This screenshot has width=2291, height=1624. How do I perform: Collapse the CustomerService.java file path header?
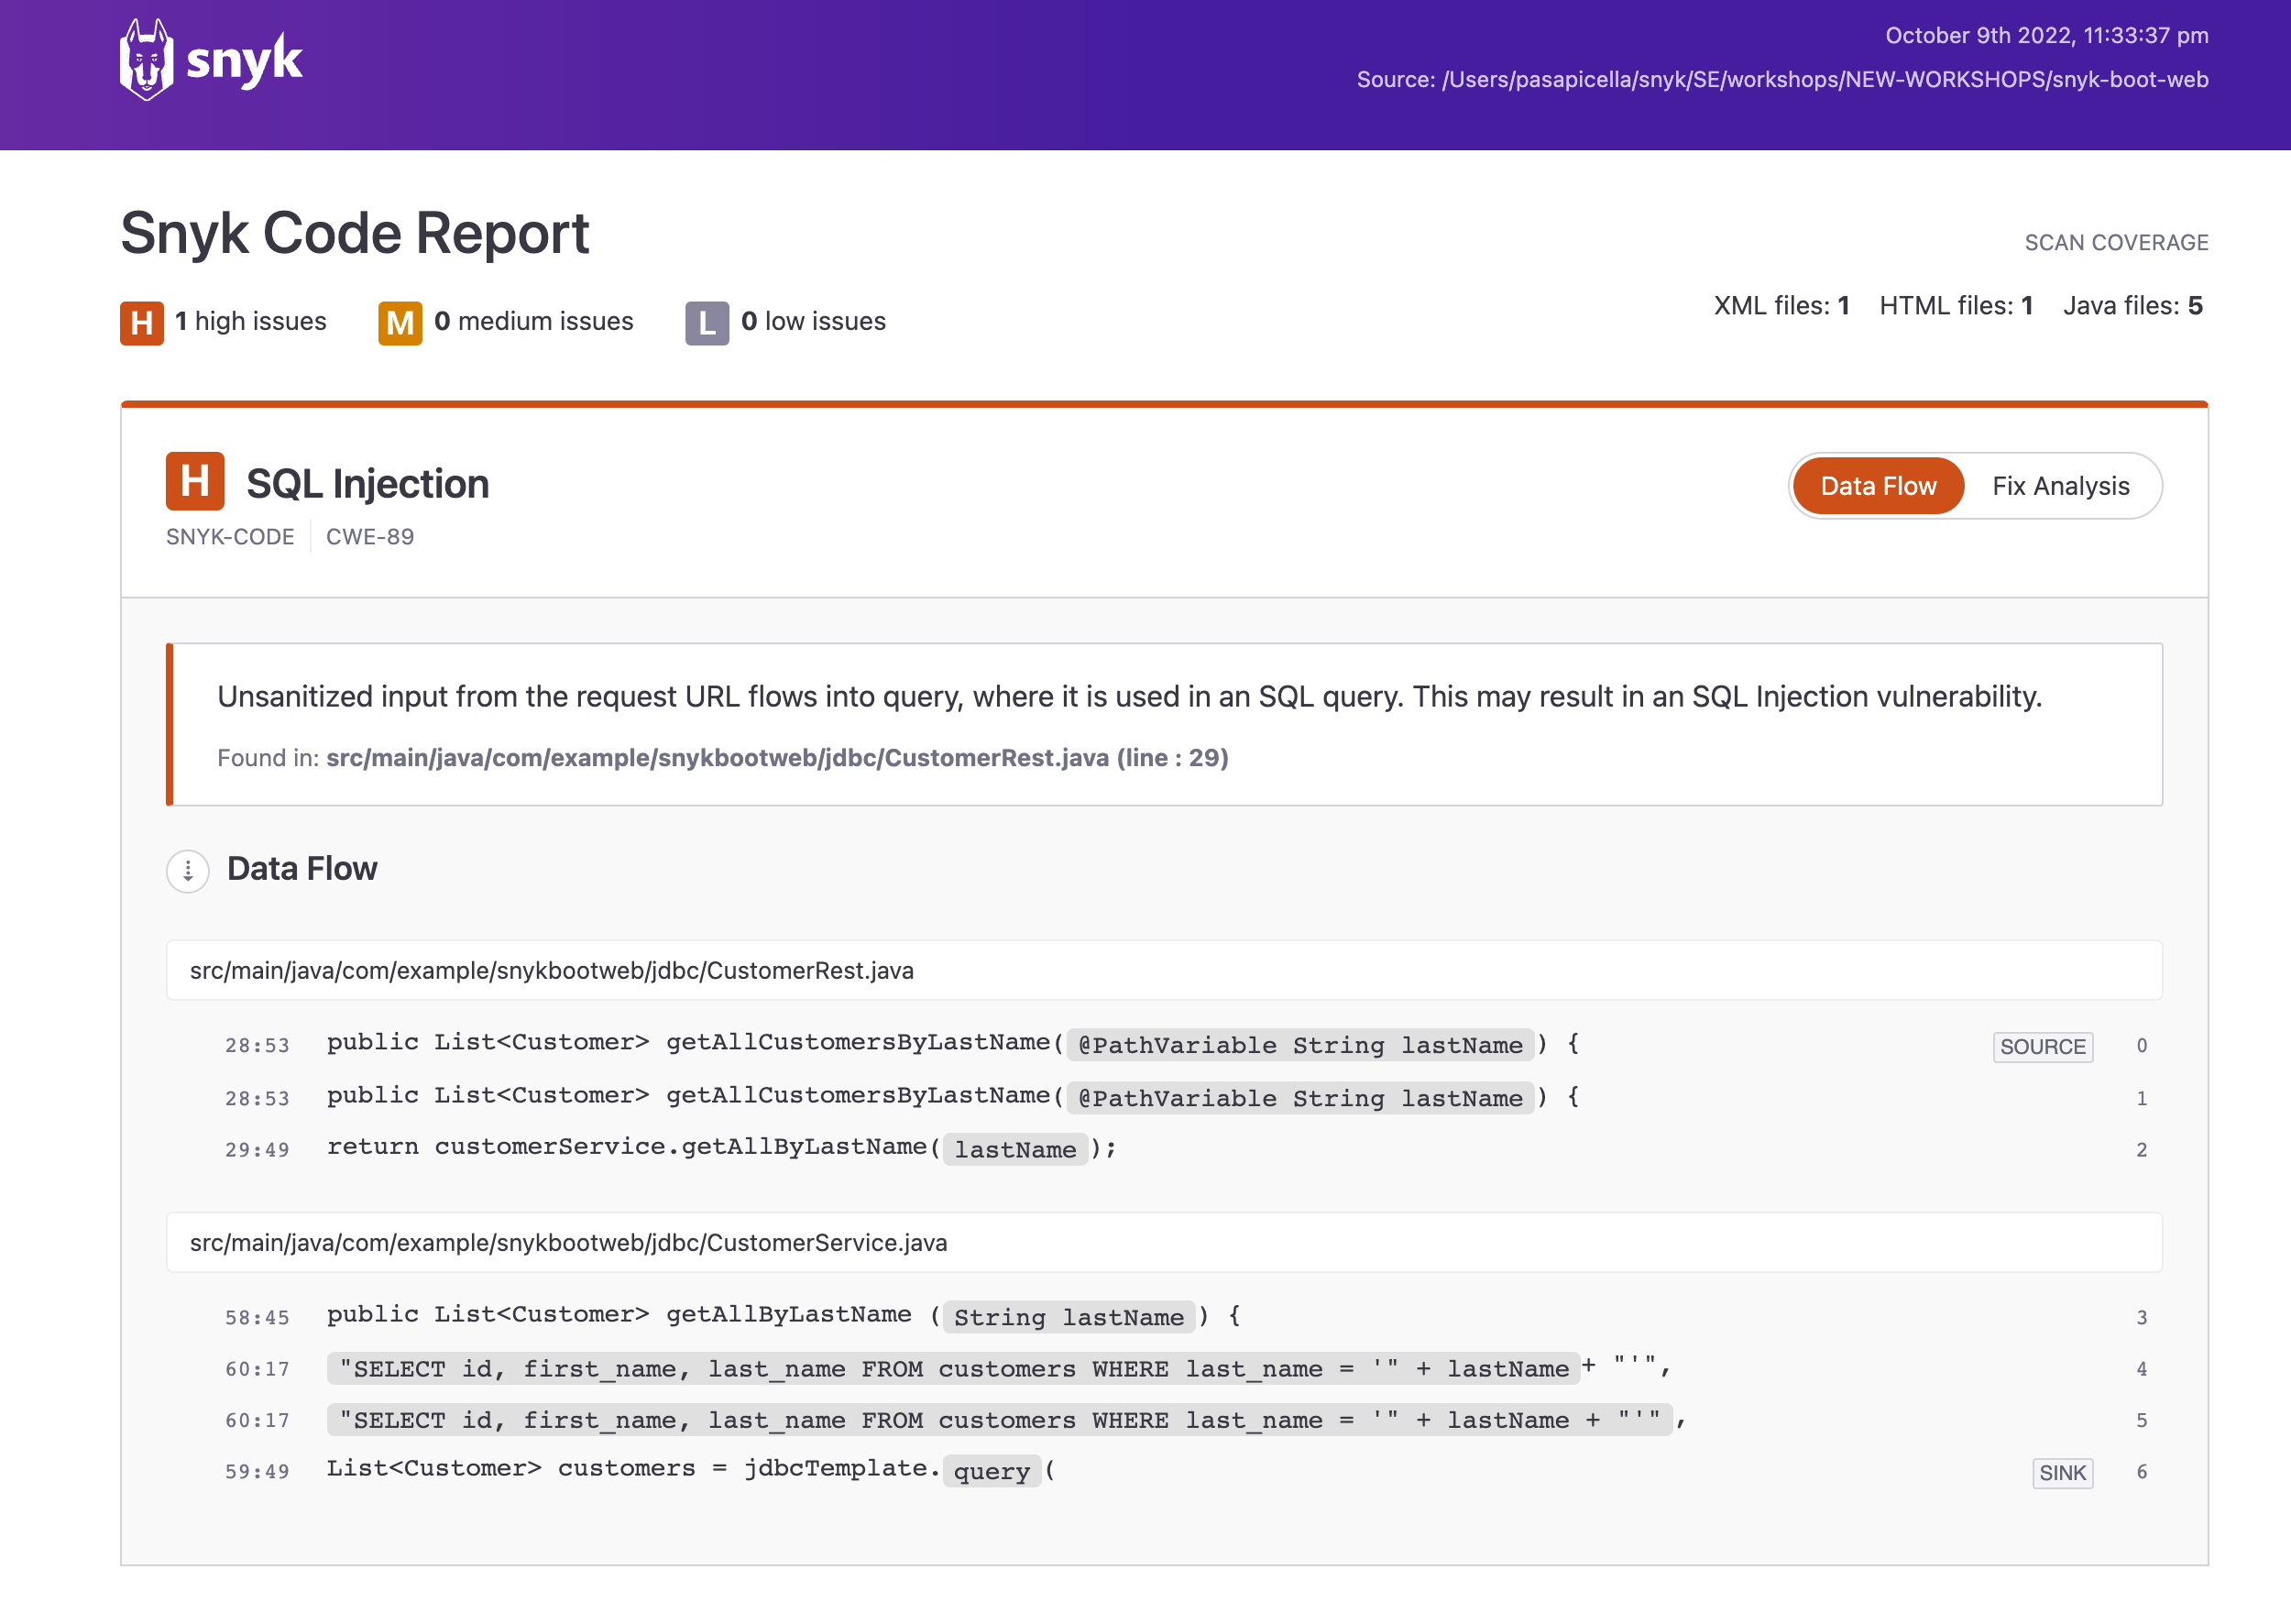568,1242
